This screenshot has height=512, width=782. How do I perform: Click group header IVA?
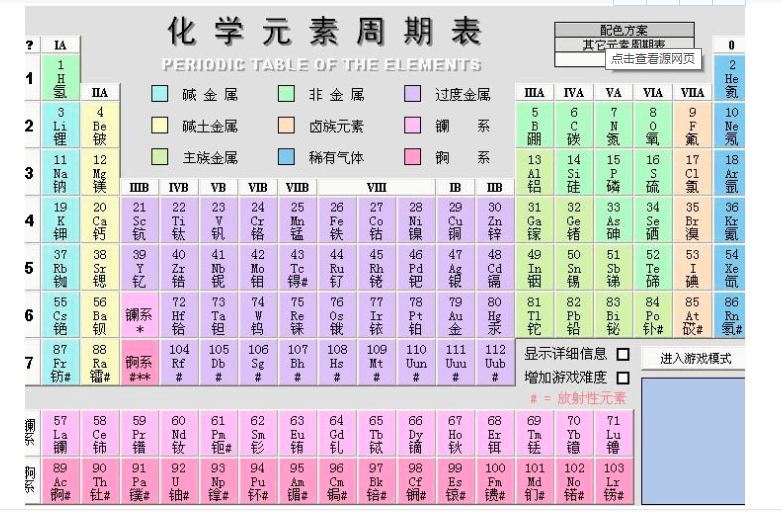[x=574, y=93]
